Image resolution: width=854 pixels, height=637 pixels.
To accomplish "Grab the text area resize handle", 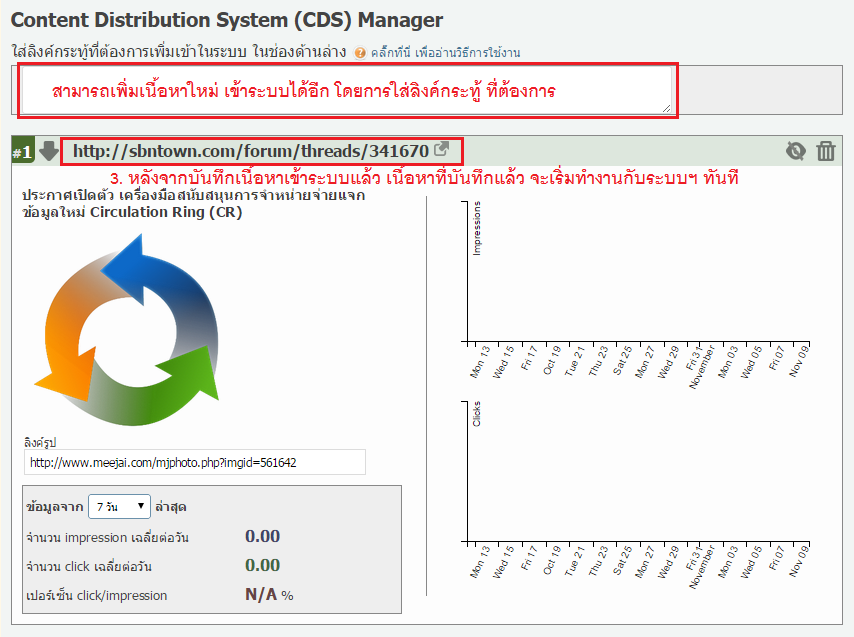I will [666, 107].
